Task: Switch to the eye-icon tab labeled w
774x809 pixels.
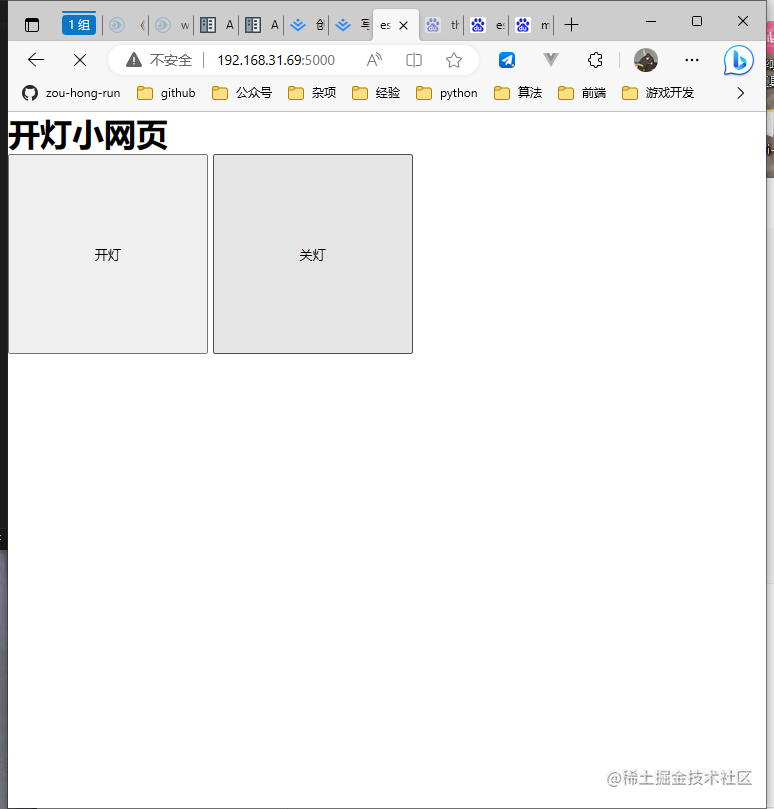Action: [x=171, y=25]
